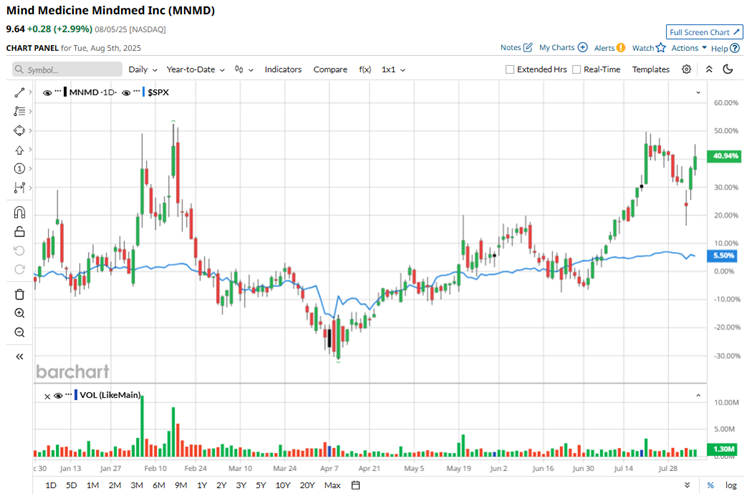Toggle magnet snap mode
The image size is (752, 496).
(x=19, y=213)
